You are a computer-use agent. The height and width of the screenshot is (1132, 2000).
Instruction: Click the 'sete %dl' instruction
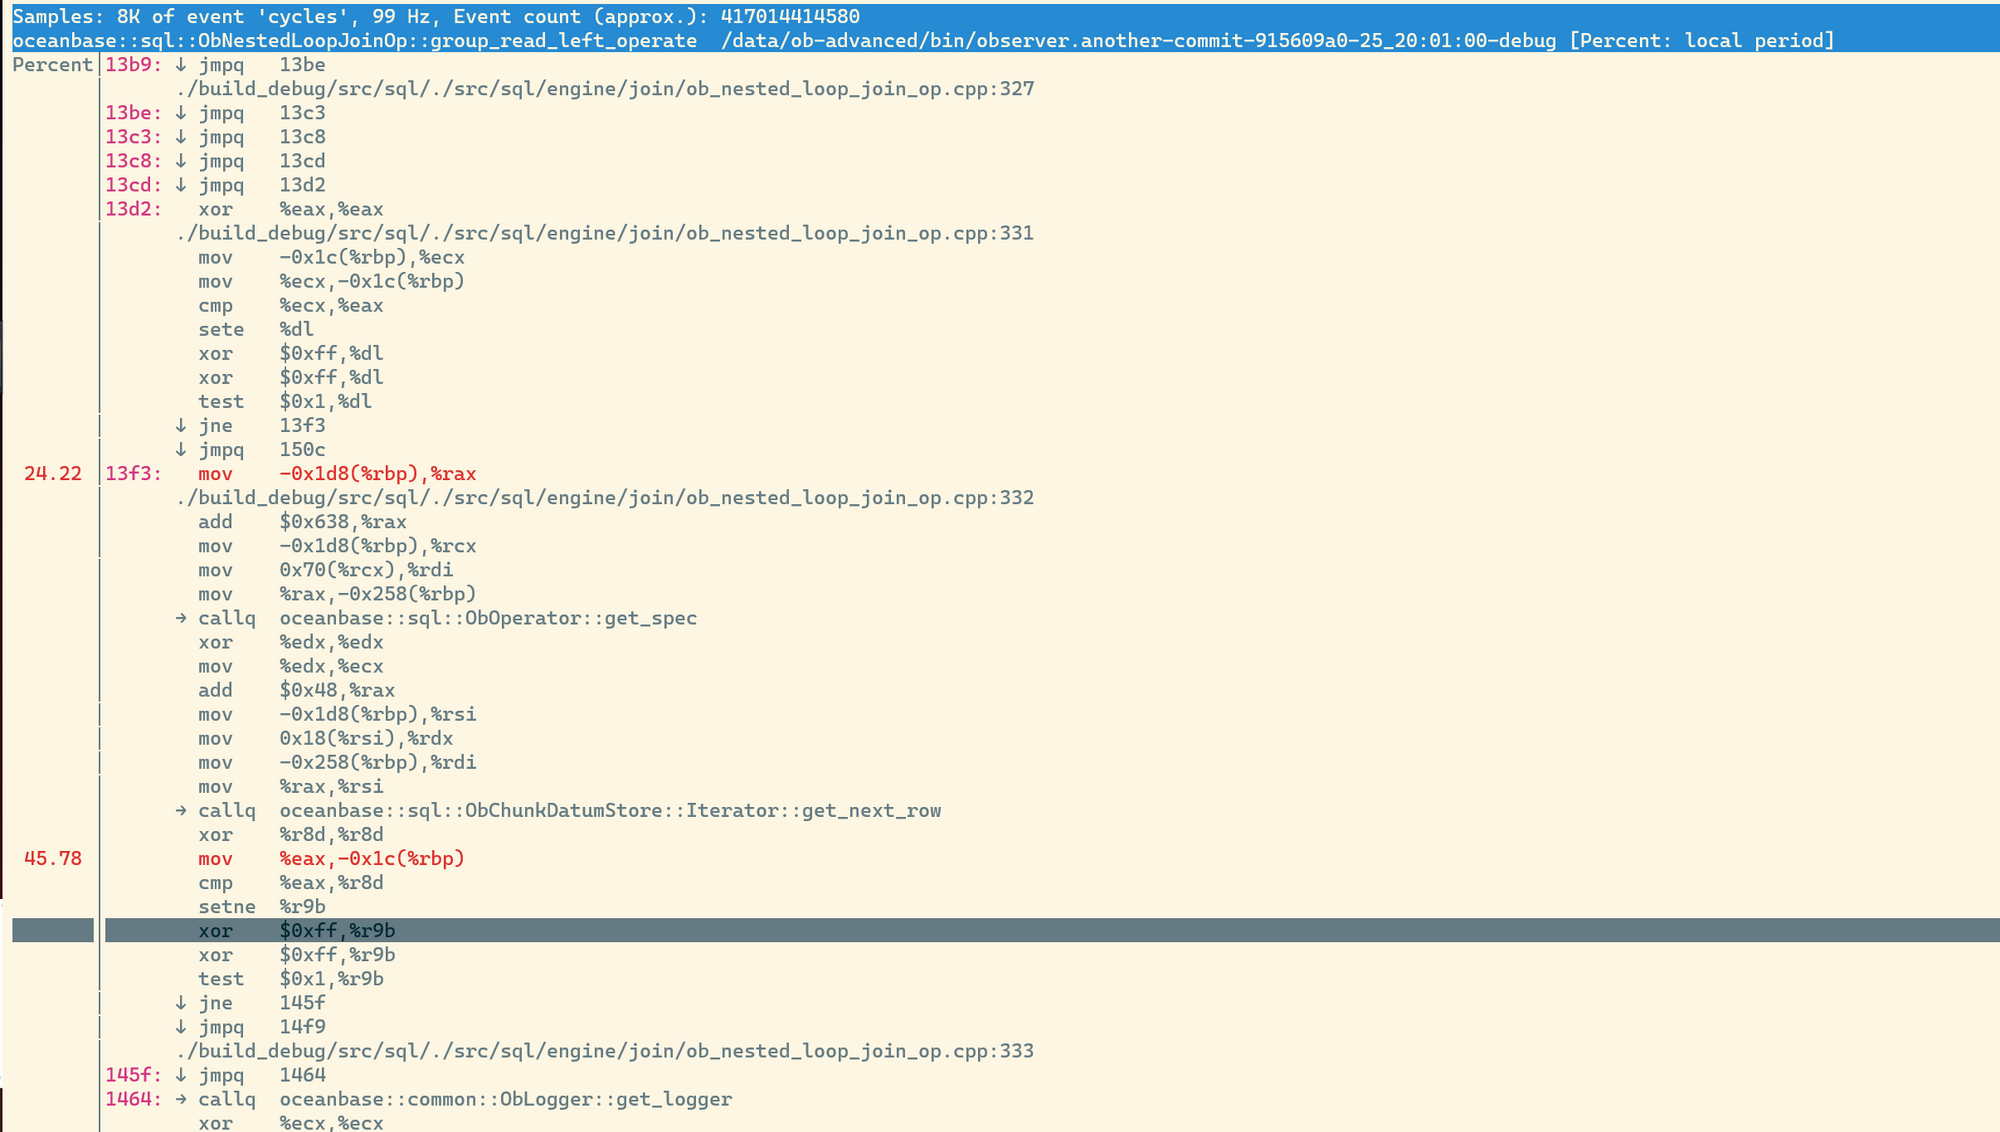(x=255, y=329)
